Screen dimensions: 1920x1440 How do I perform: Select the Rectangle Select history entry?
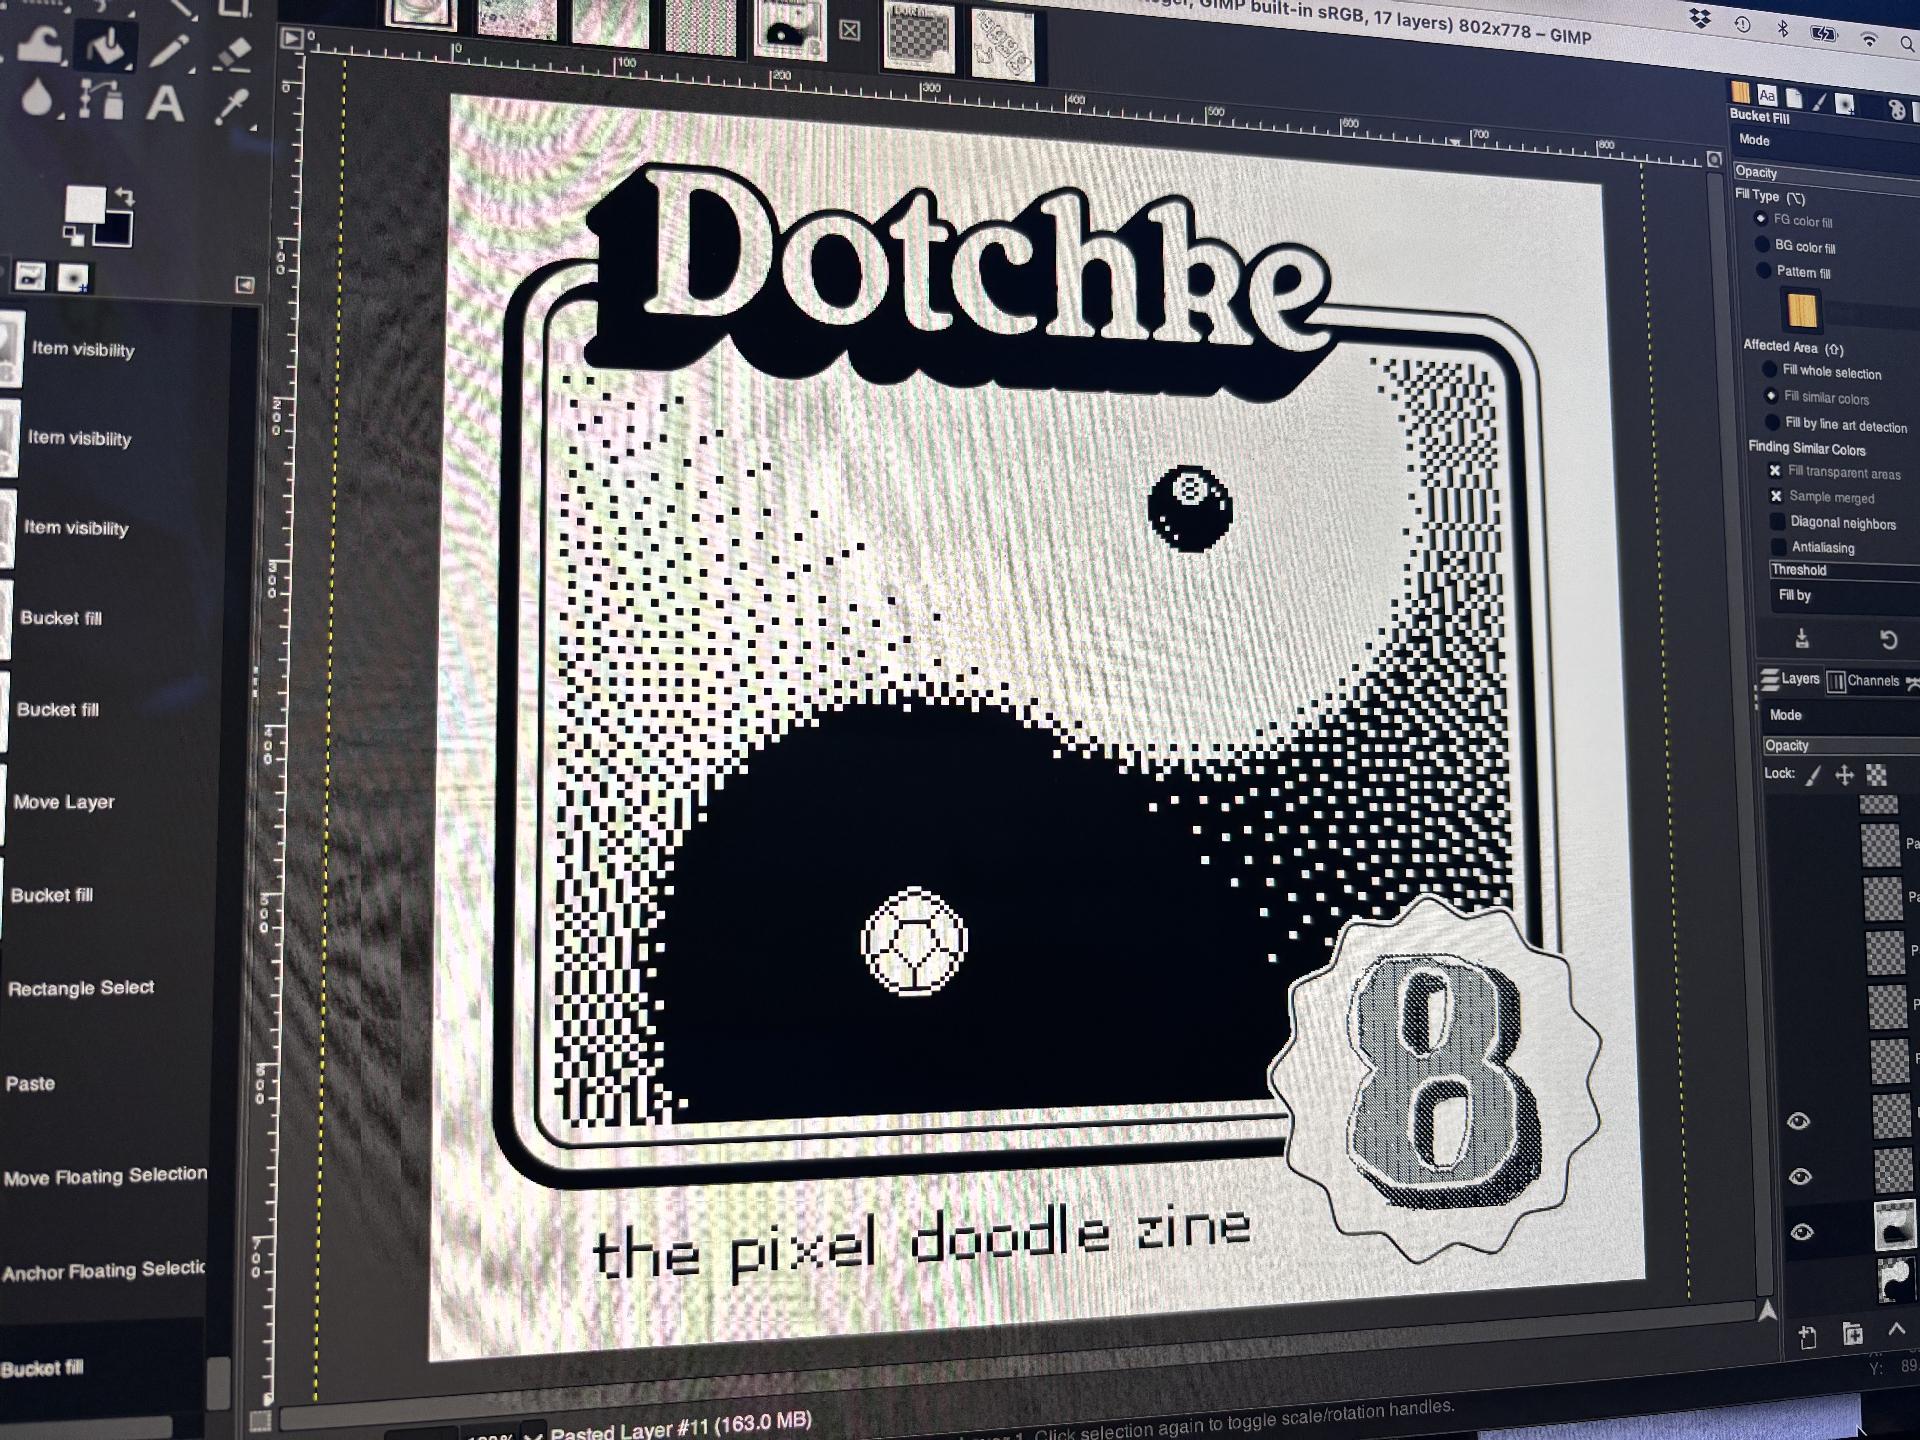coord(80,988)
